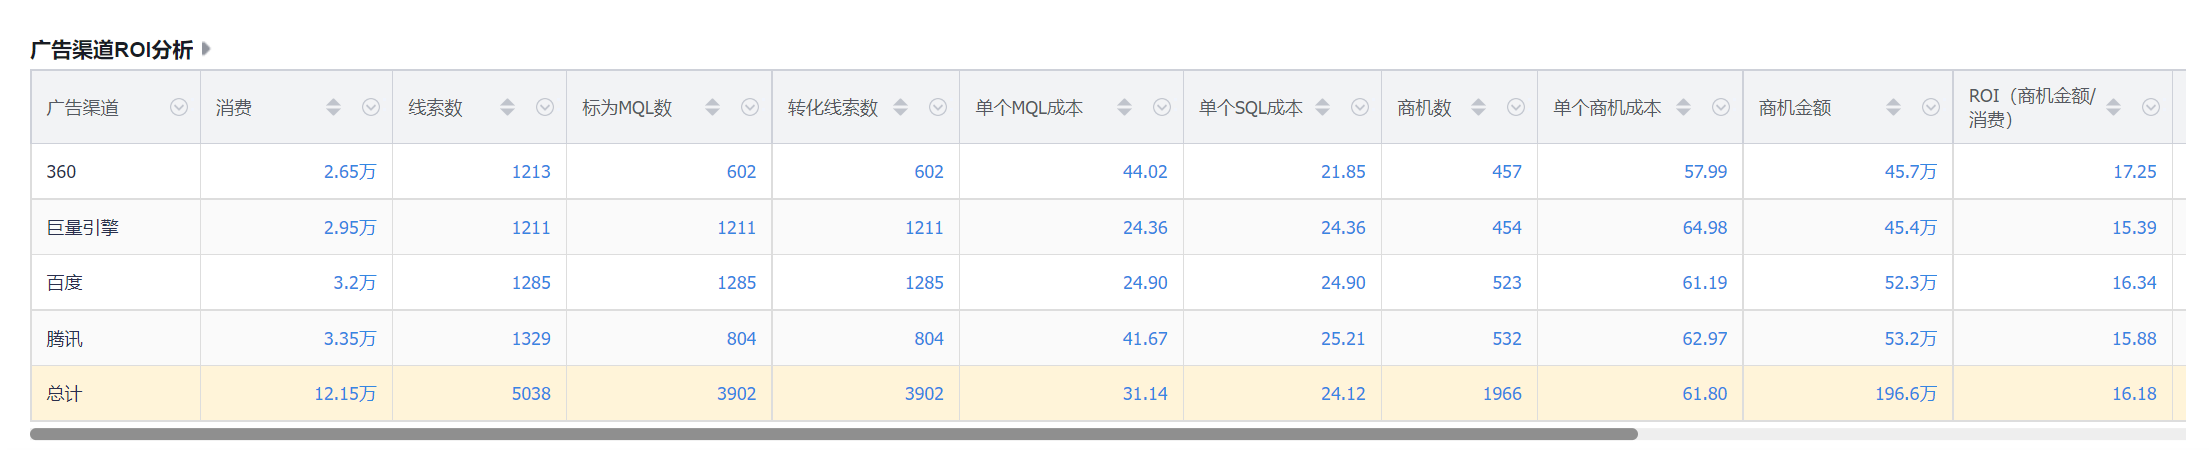Sort the table by ROI（商机金额/消费） column

pyautogui.click(x=2113, y=107)
